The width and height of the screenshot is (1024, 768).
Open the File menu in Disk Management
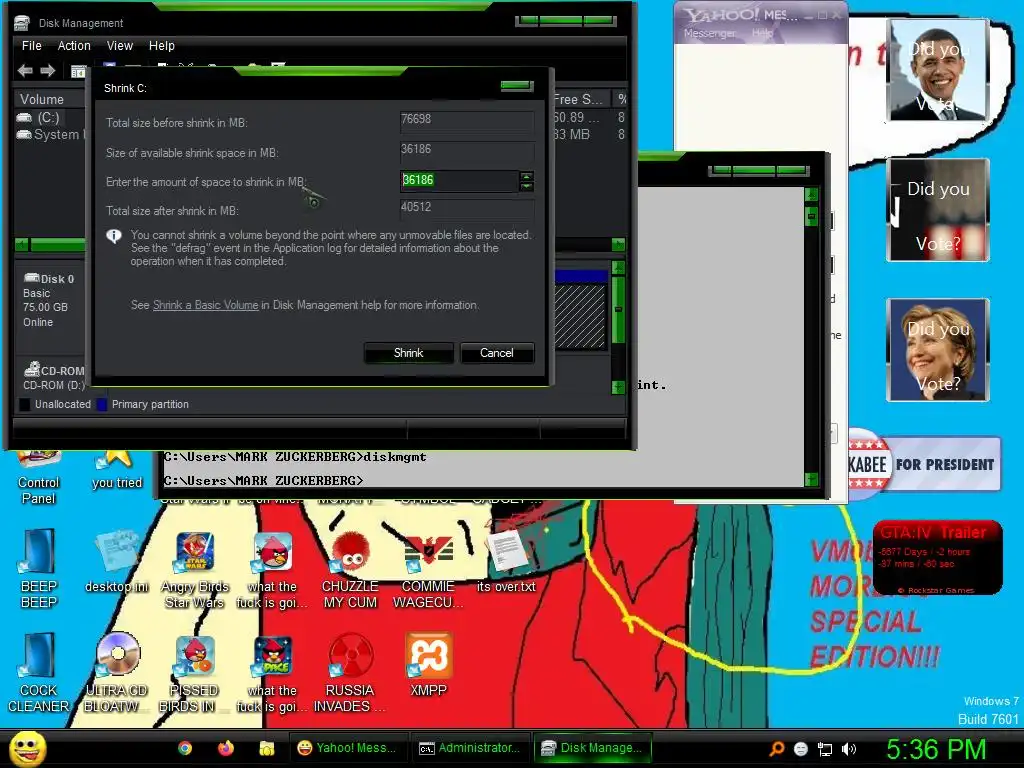click(31, 46)
